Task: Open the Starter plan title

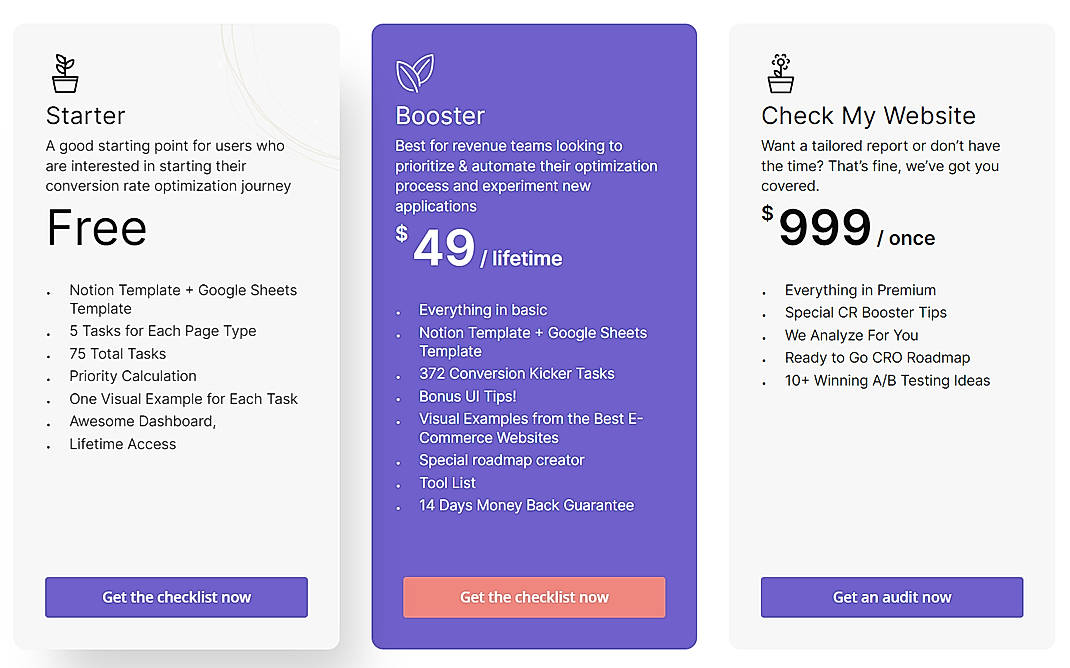Action: click(85, 116)
